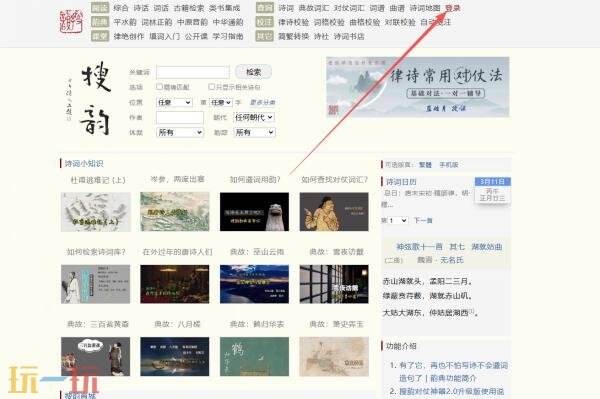
Task: Open the 曲格校验 tool link
Action: pos(365,22)
